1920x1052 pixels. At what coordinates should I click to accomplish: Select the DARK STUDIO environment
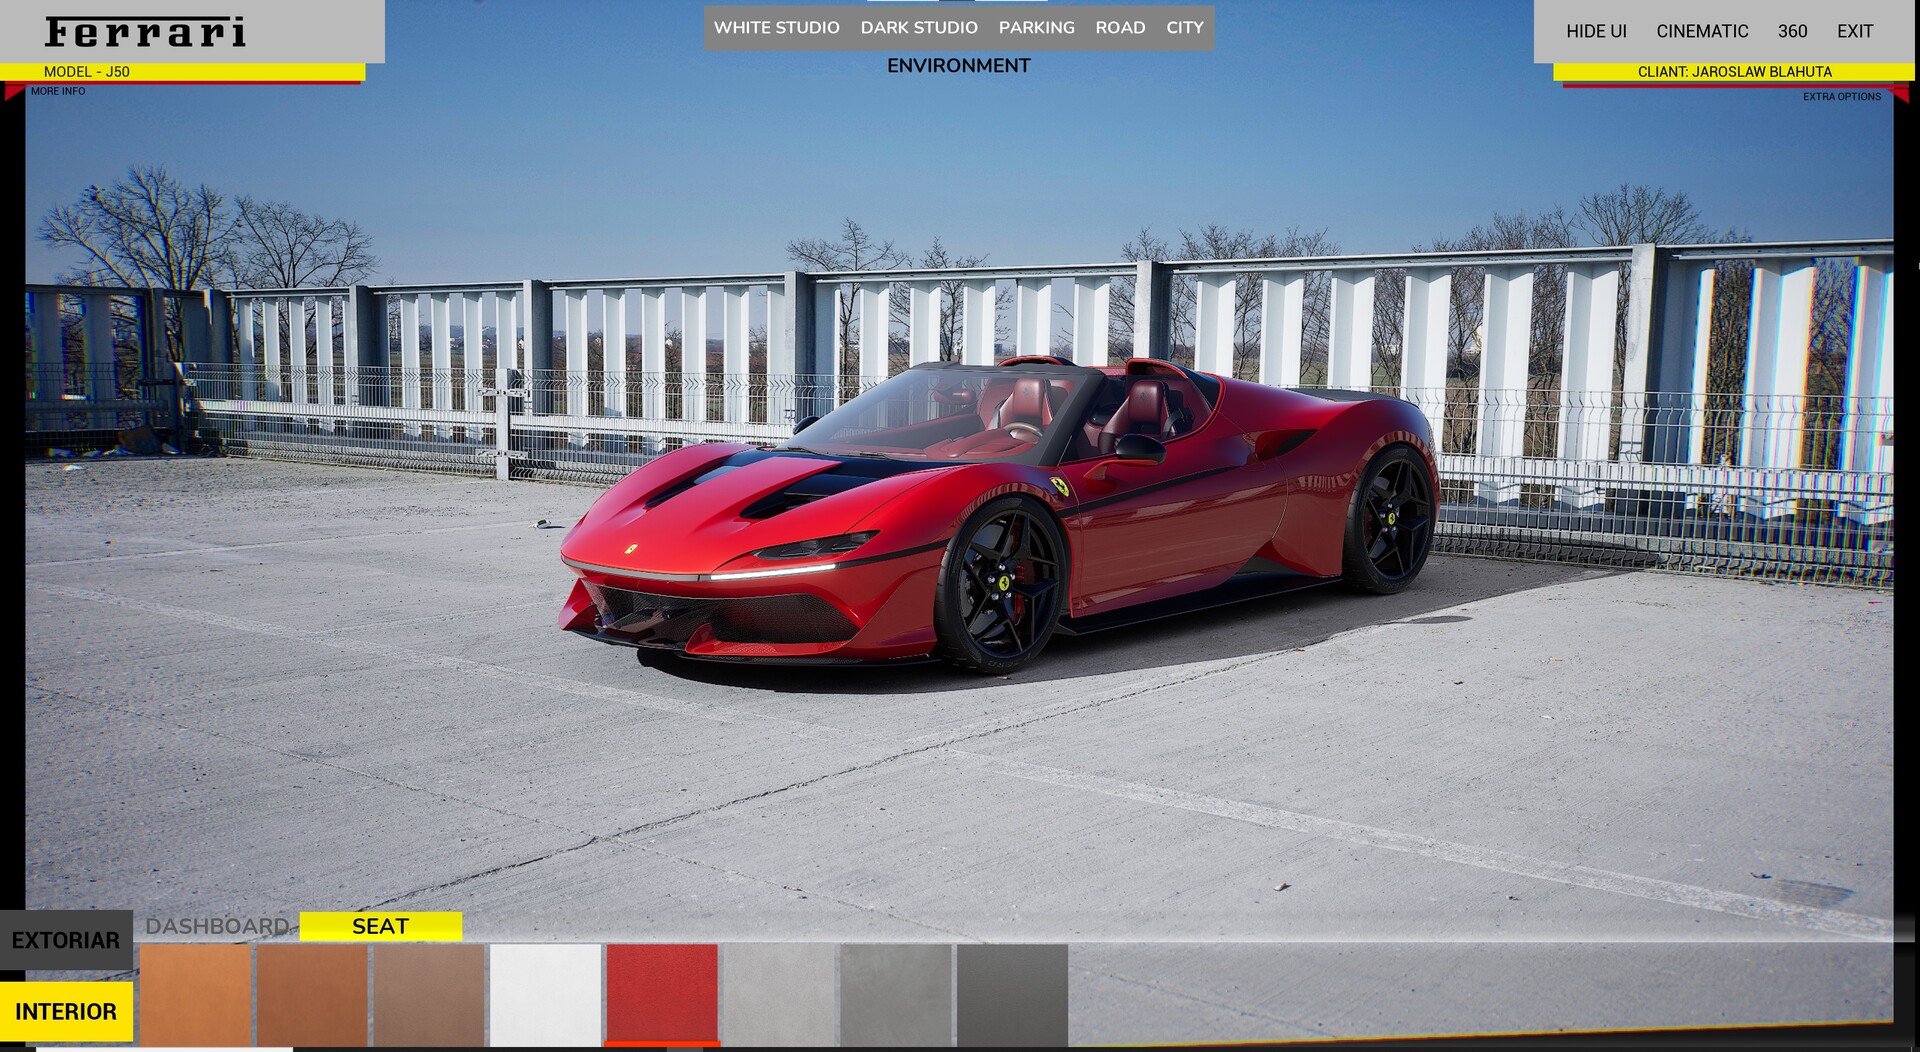click(919, 28)
